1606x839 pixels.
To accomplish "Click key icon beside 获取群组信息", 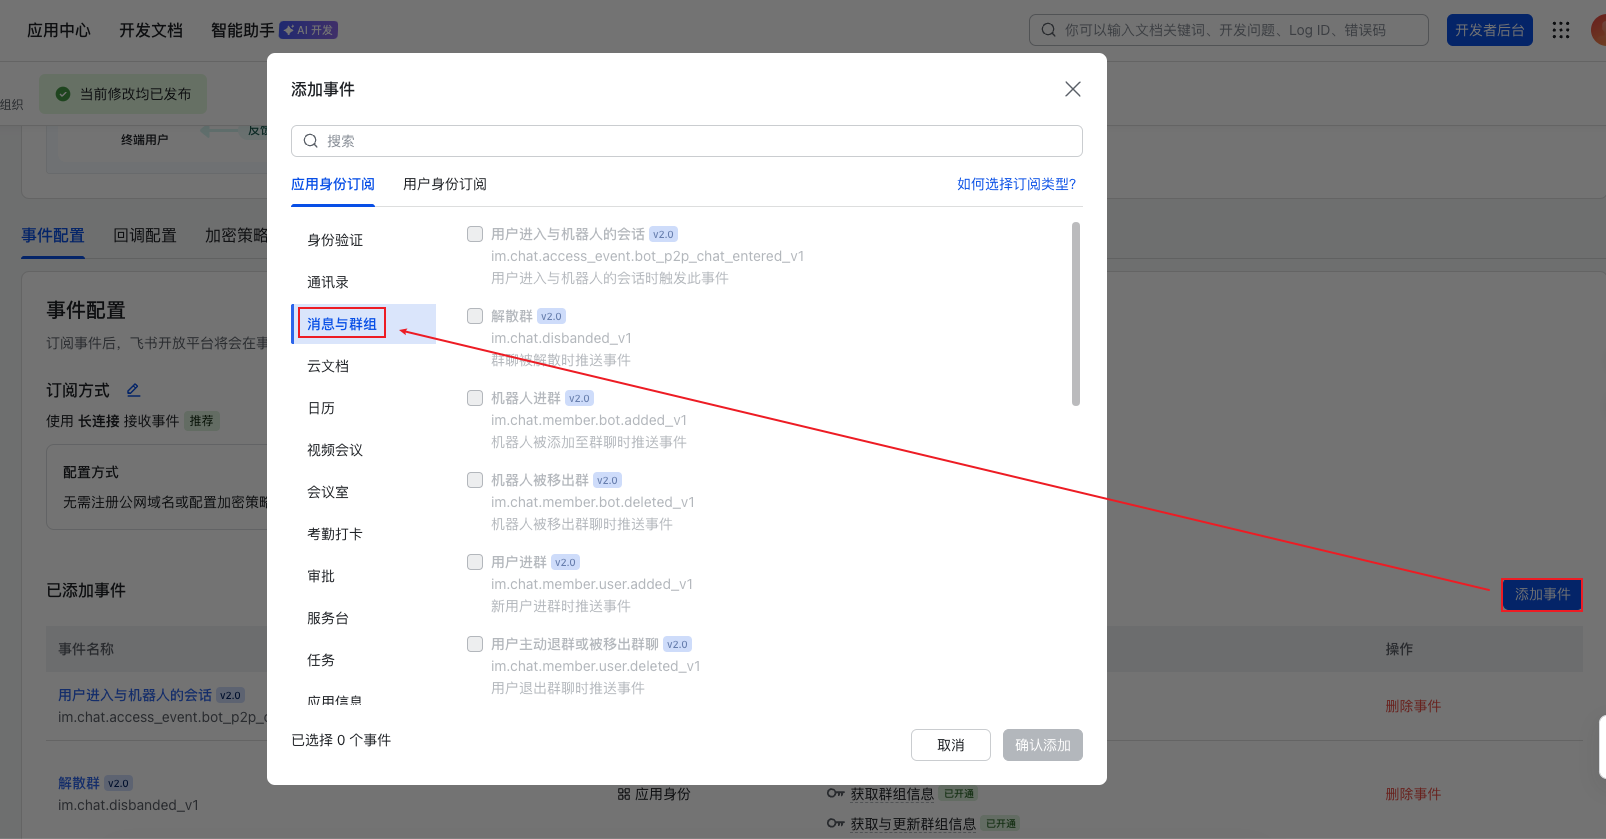I will (836, 794).
